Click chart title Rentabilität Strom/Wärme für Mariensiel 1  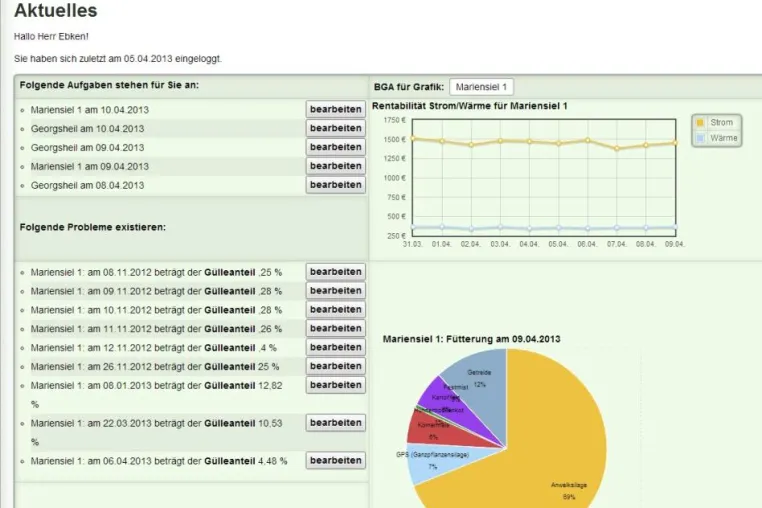470,106
